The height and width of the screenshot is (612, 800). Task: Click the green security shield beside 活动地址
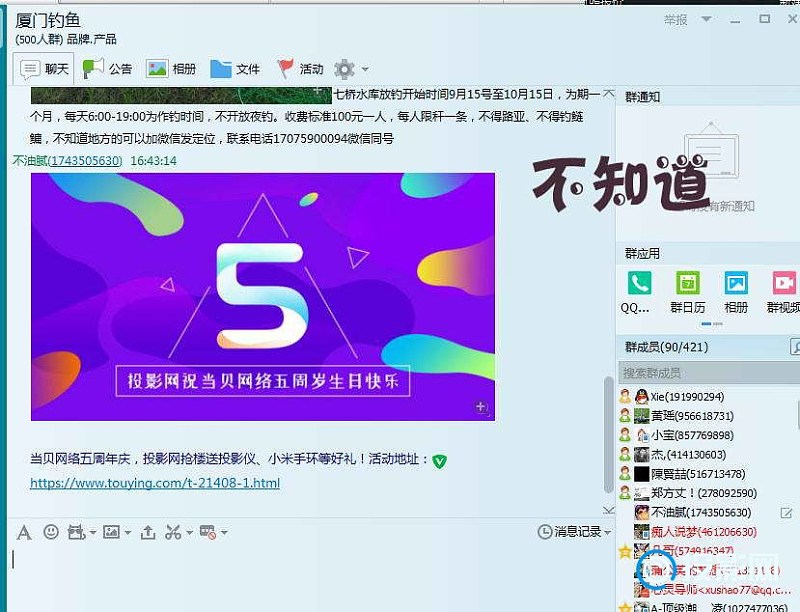[439, 461]
